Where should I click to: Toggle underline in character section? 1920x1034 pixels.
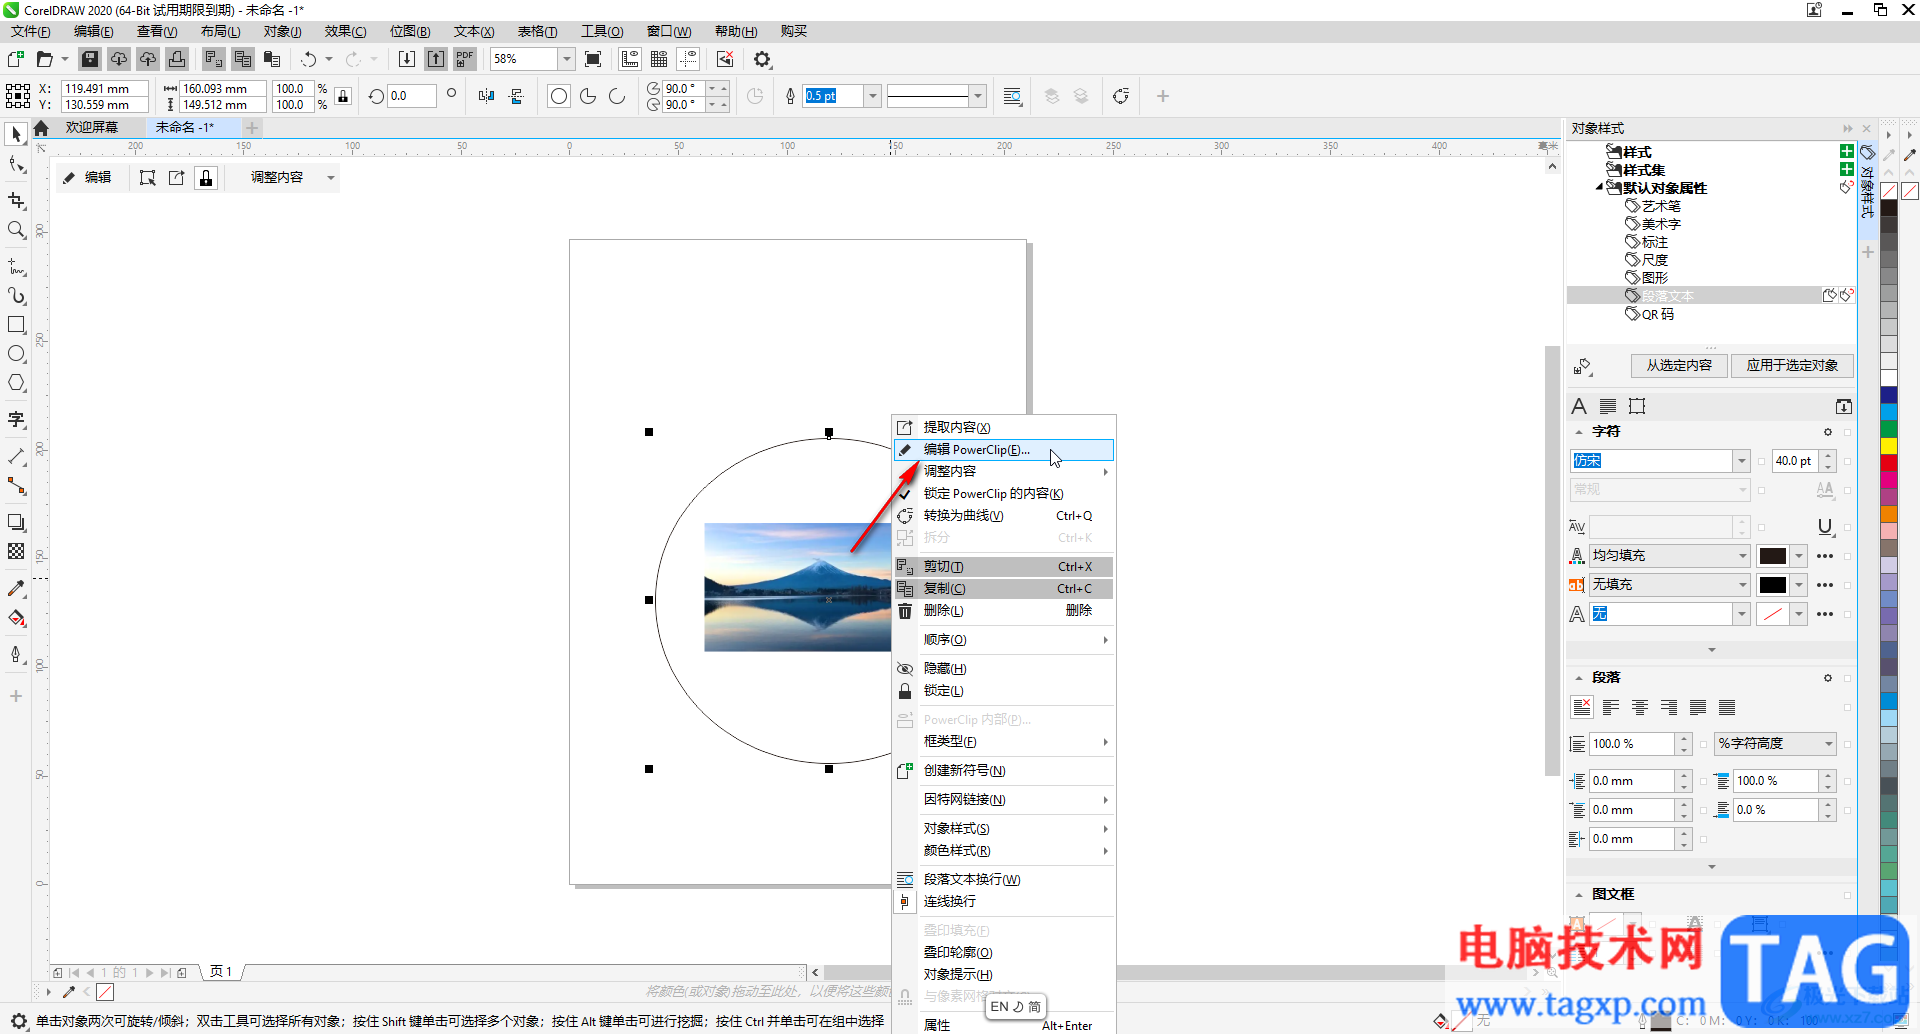click(x=1825, y=527)
